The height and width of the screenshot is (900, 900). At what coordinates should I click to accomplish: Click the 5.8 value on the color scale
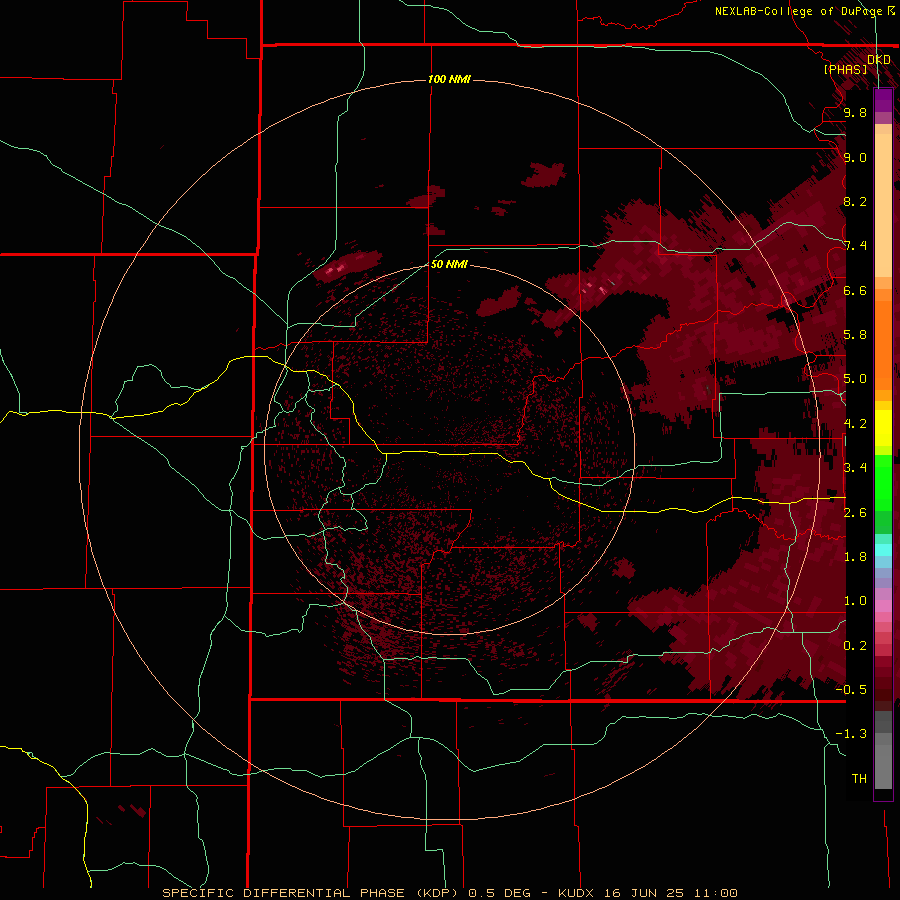pos(855,335)
